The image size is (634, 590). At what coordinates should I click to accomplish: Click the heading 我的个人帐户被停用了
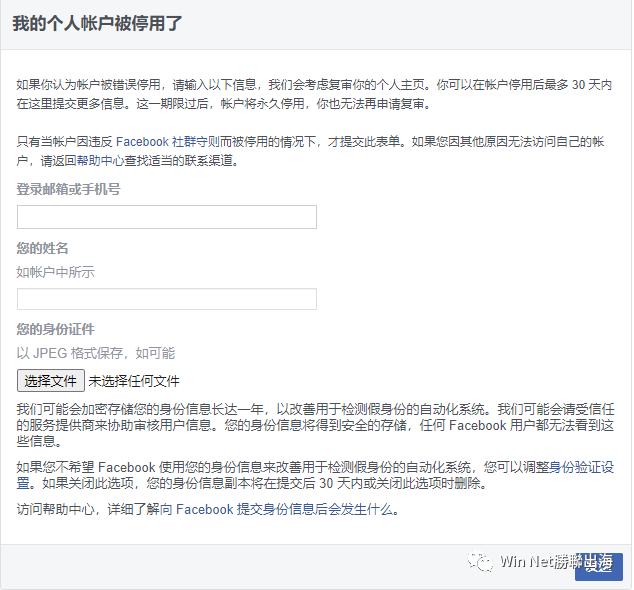(97, 23)
